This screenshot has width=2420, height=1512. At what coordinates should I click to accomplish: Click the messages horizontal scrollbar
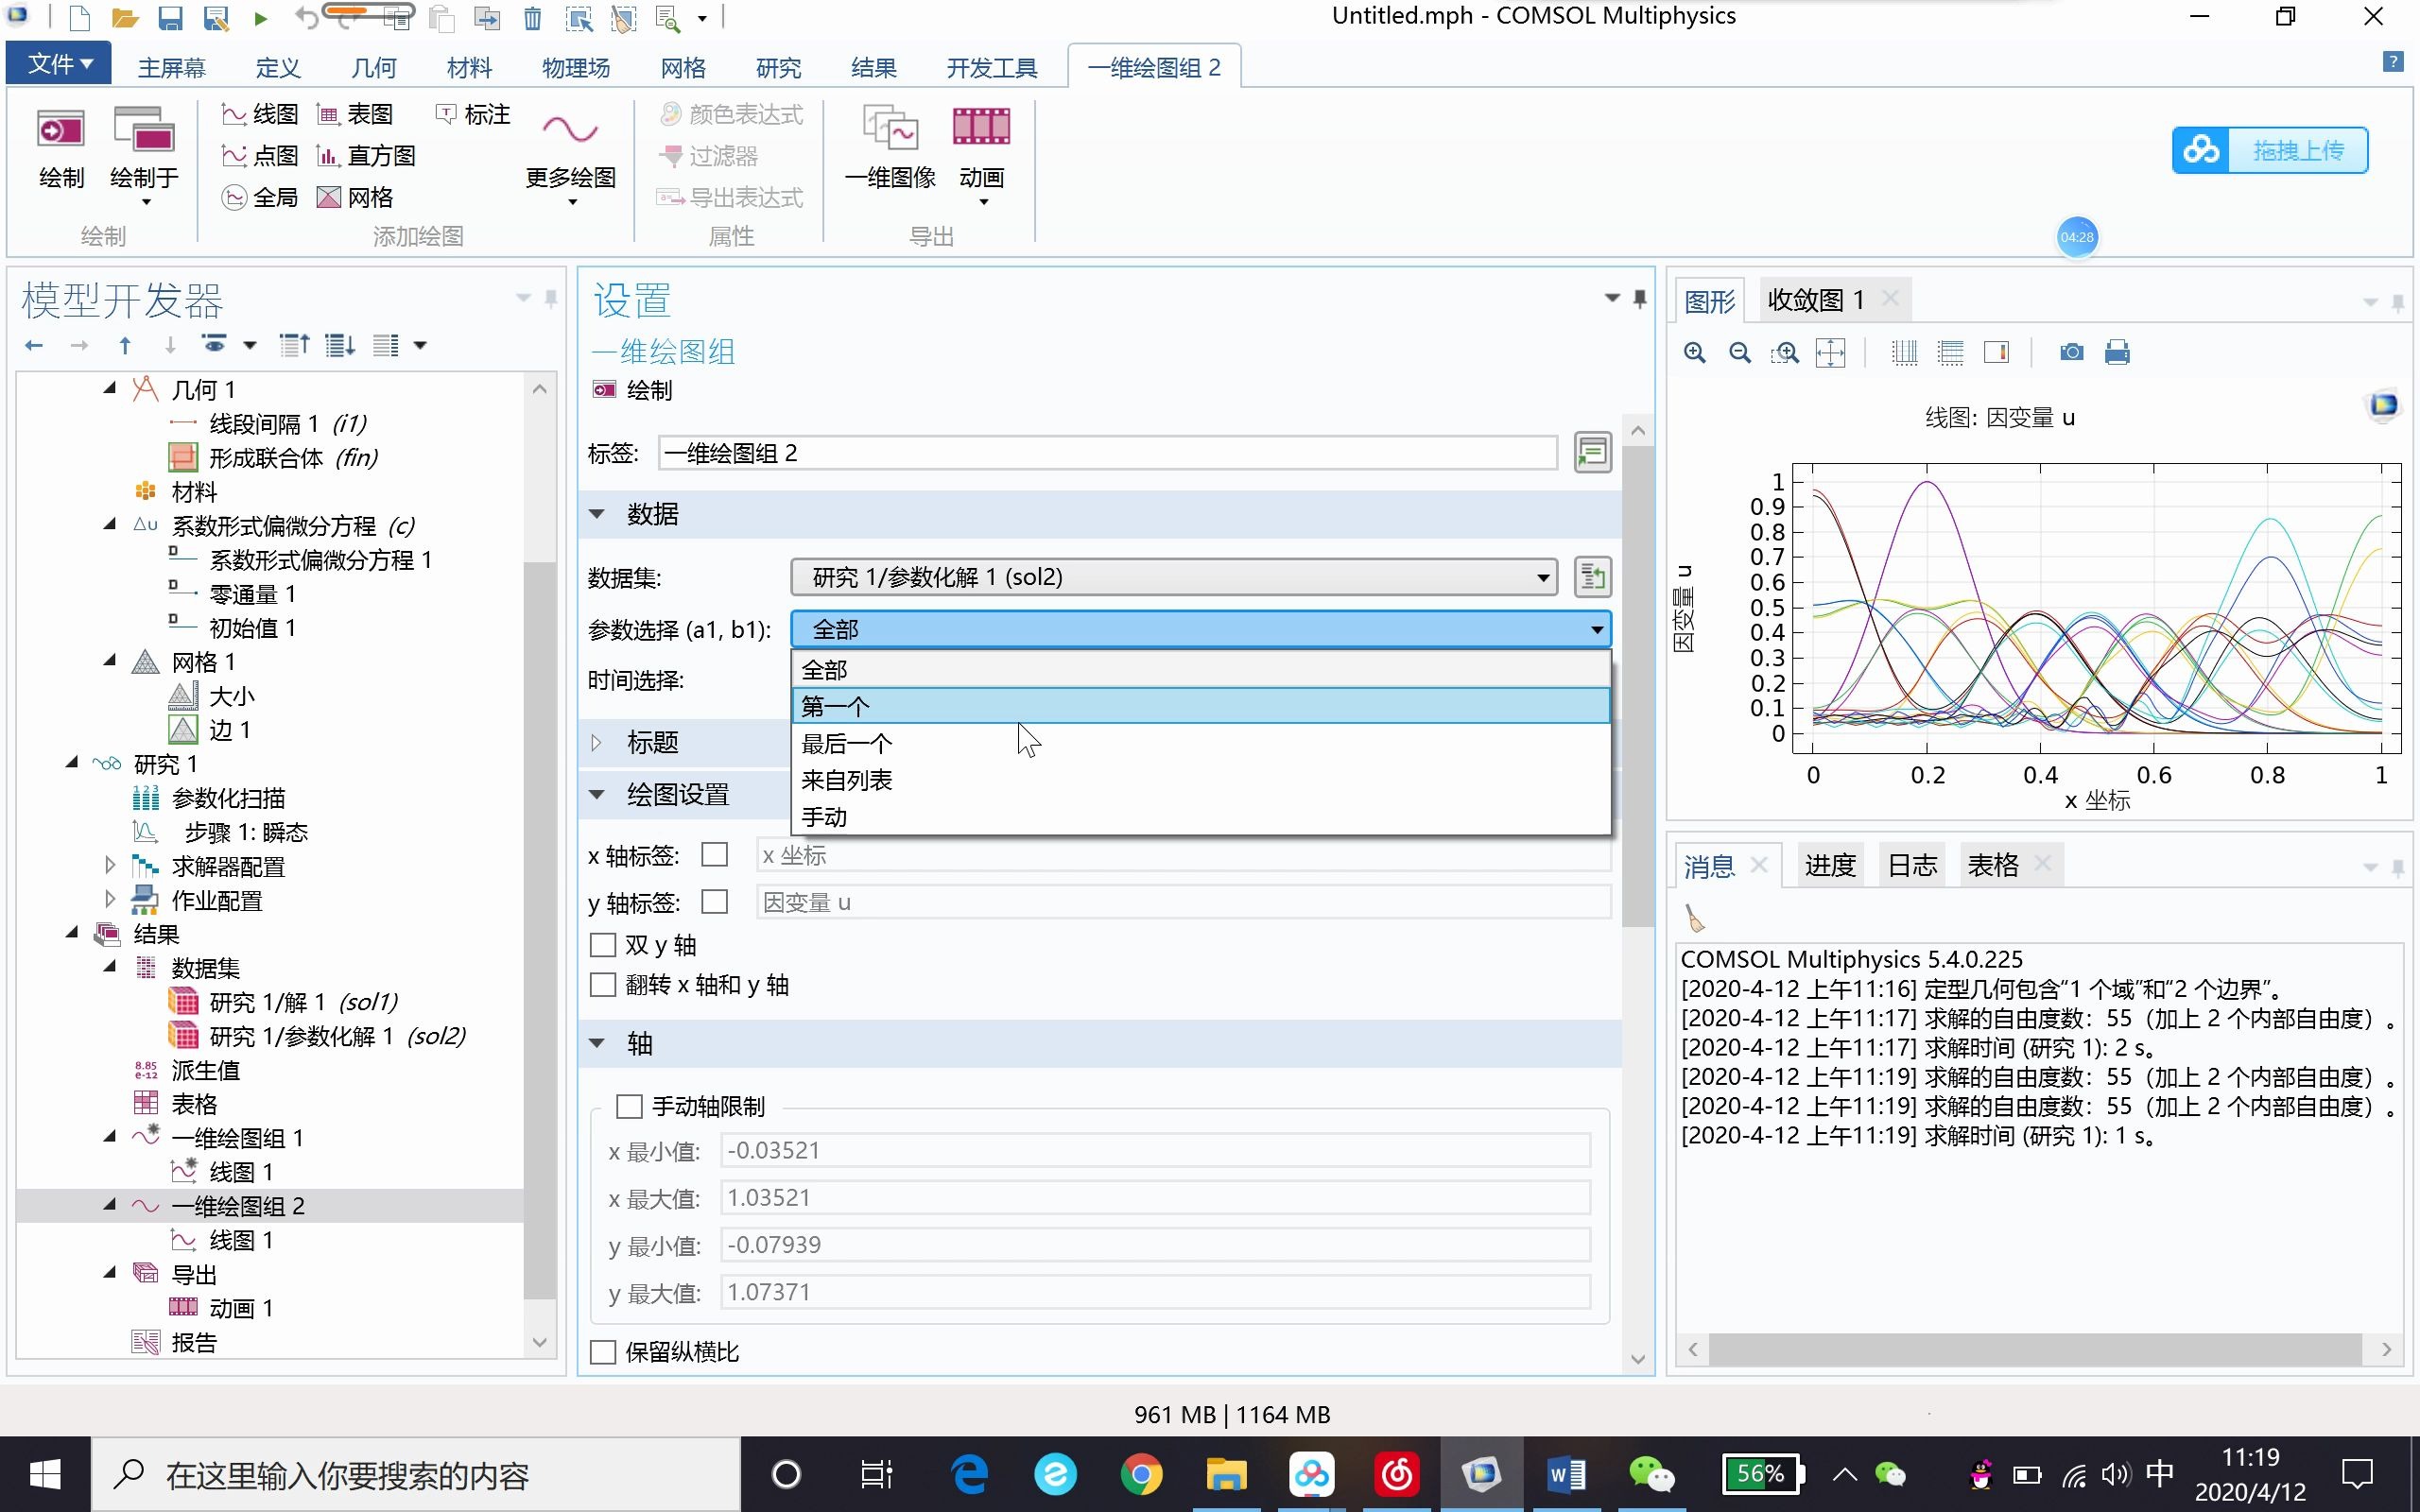[2034, 1349]
